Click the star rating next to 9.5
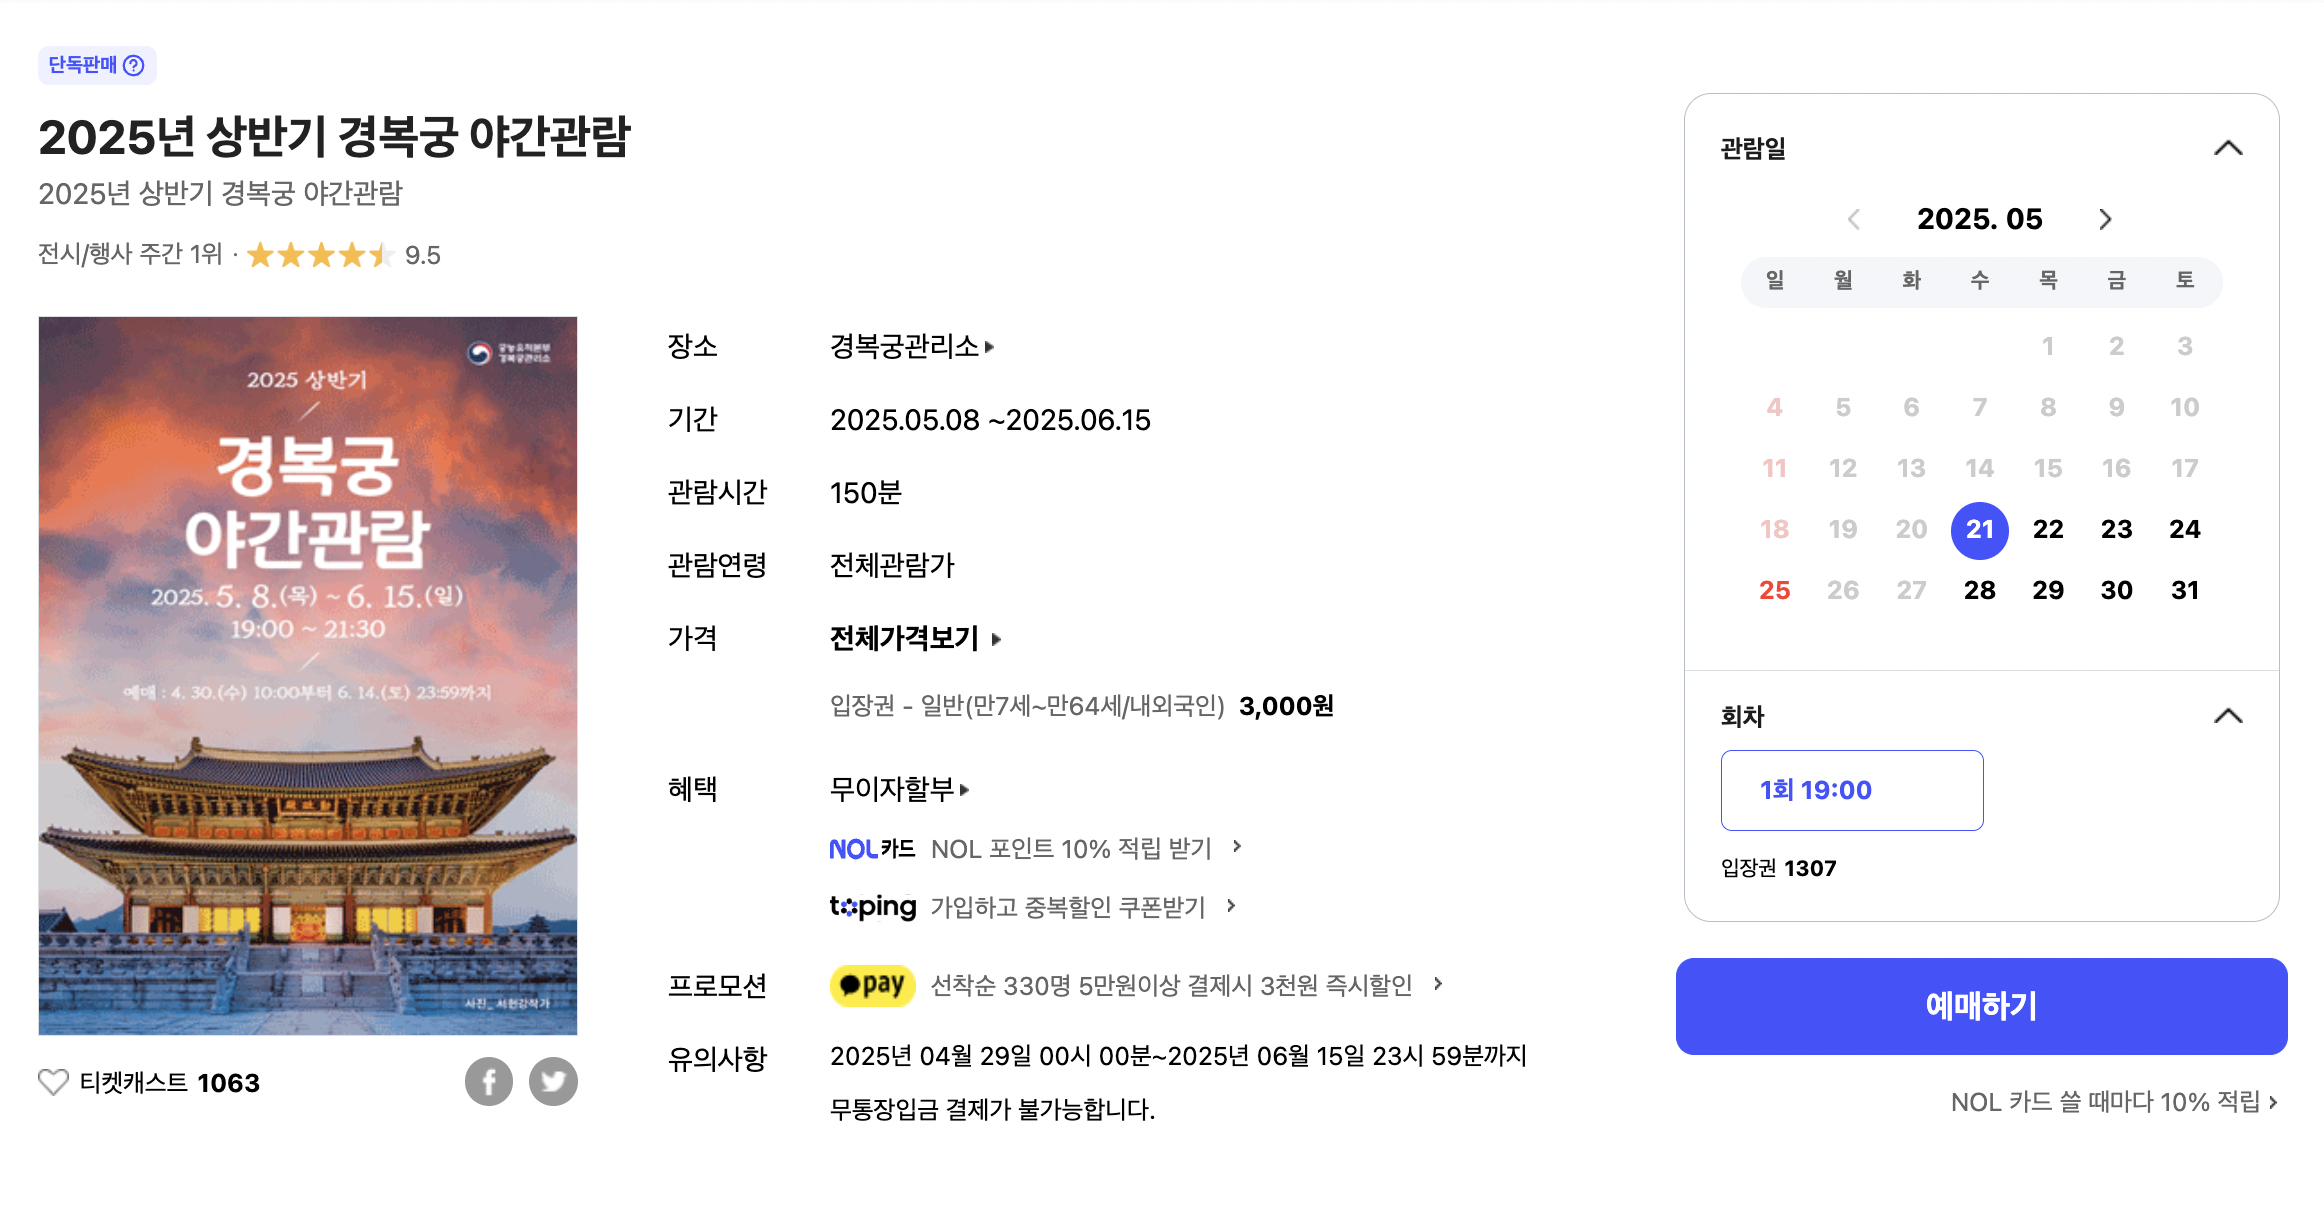This screenshot has width=2324, height=1206. tap(320, 255)
